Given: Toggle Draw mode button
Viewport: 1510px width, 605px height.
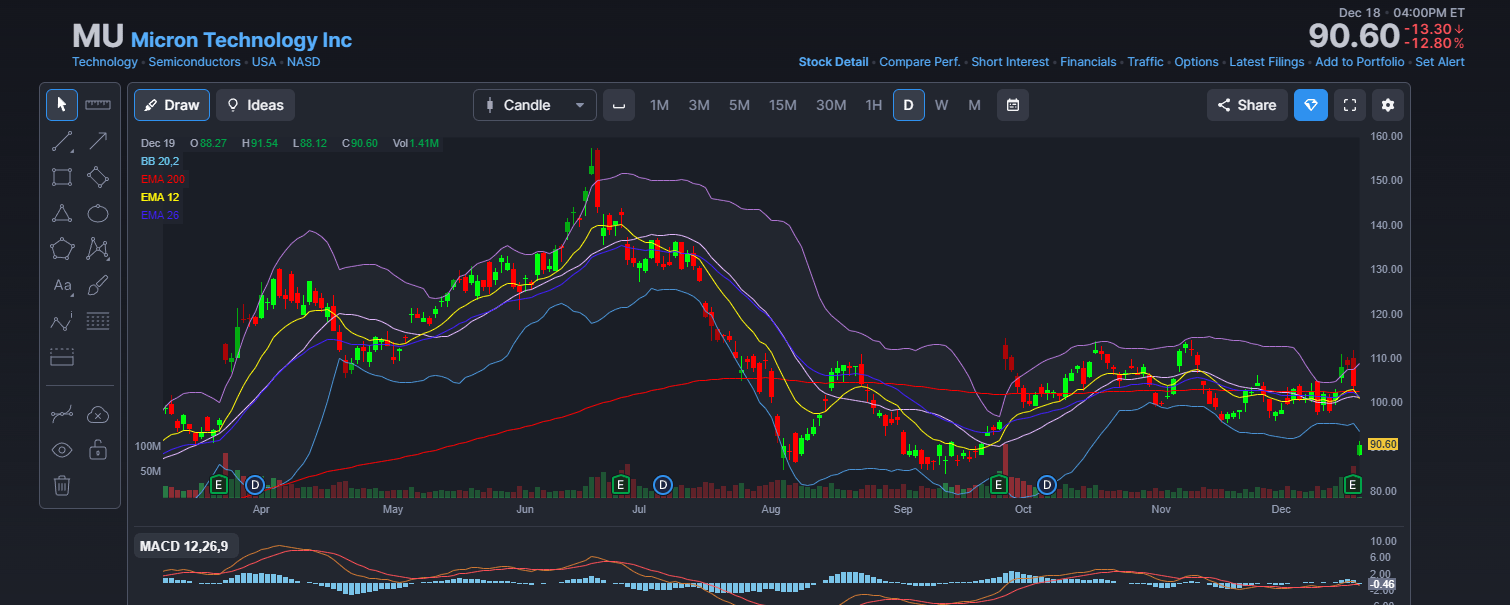Looking at the screenshot, I should click(172, 105).
